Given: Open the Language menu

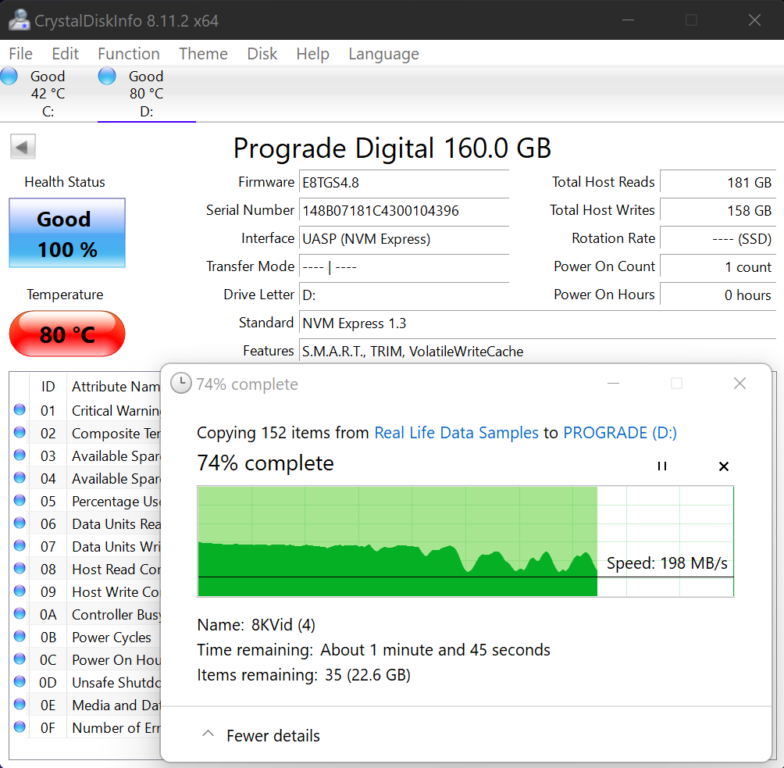Looking at the screenshot, I should [383, 54].
